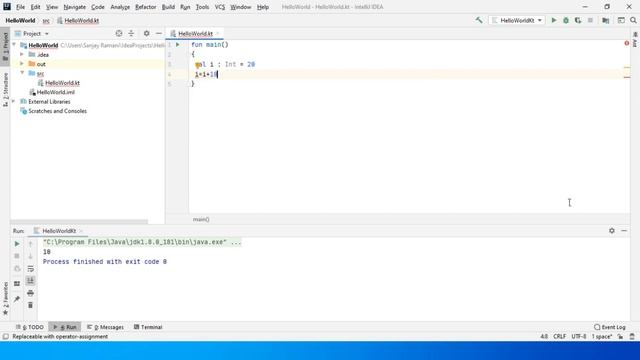Open the Build menu

pyautogui.click(x=168, y=7)
